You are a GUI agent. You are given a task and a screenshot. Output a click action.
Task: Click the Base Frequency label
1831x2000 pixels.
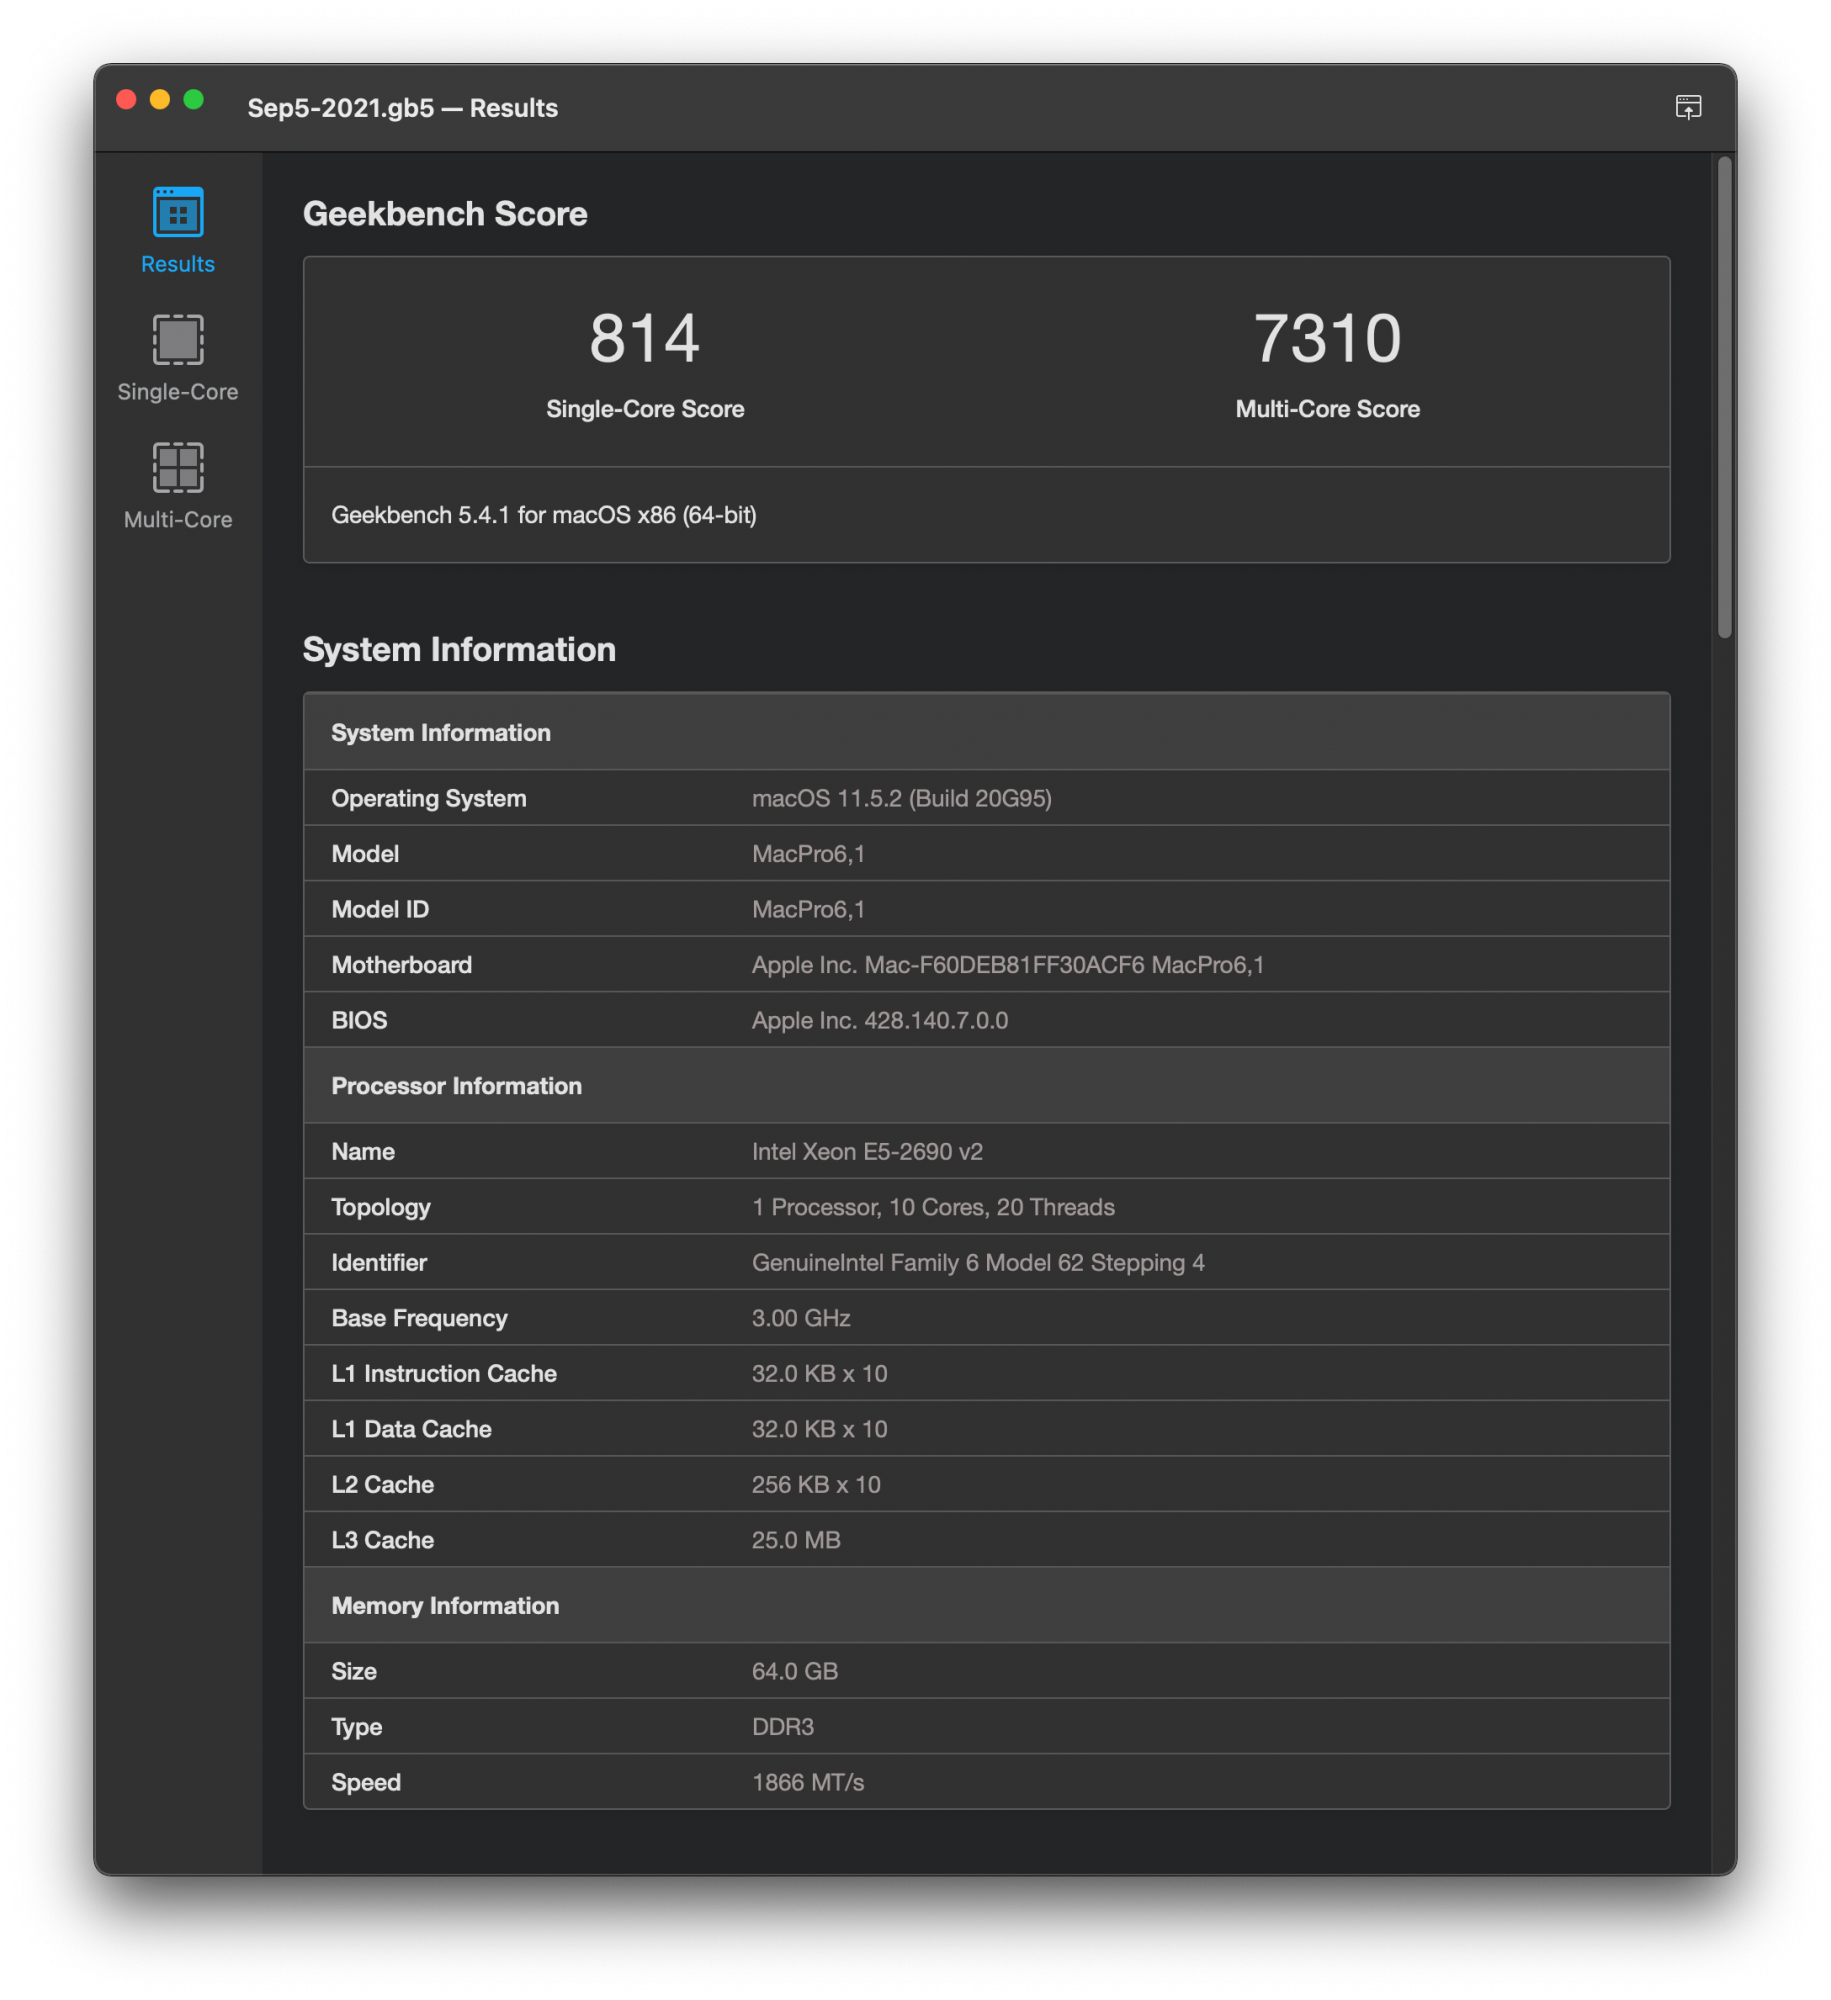420,1318
